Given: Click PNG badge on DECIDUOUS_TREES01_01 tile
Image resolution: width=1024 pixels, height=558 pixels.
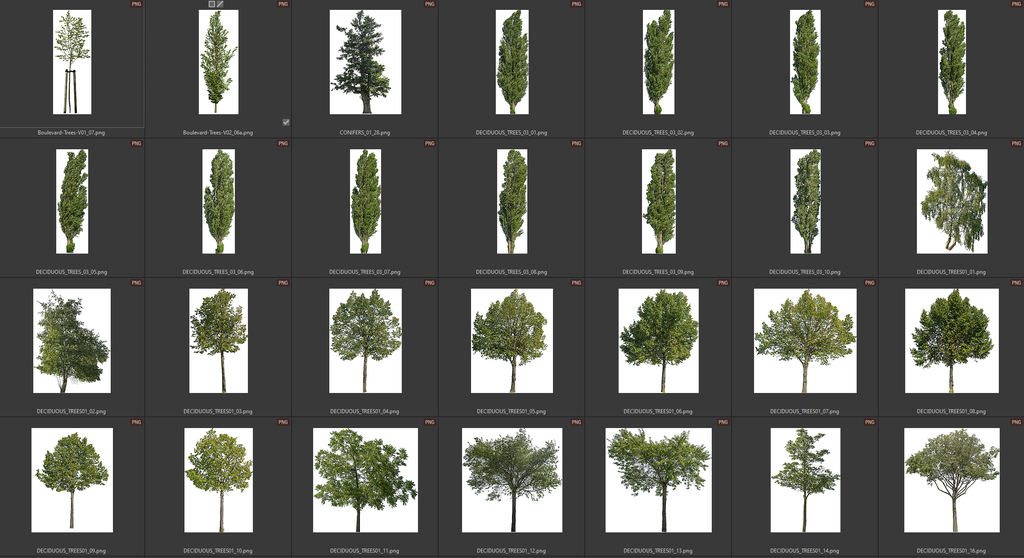Looking at the screenshot, I should 1015,144.
